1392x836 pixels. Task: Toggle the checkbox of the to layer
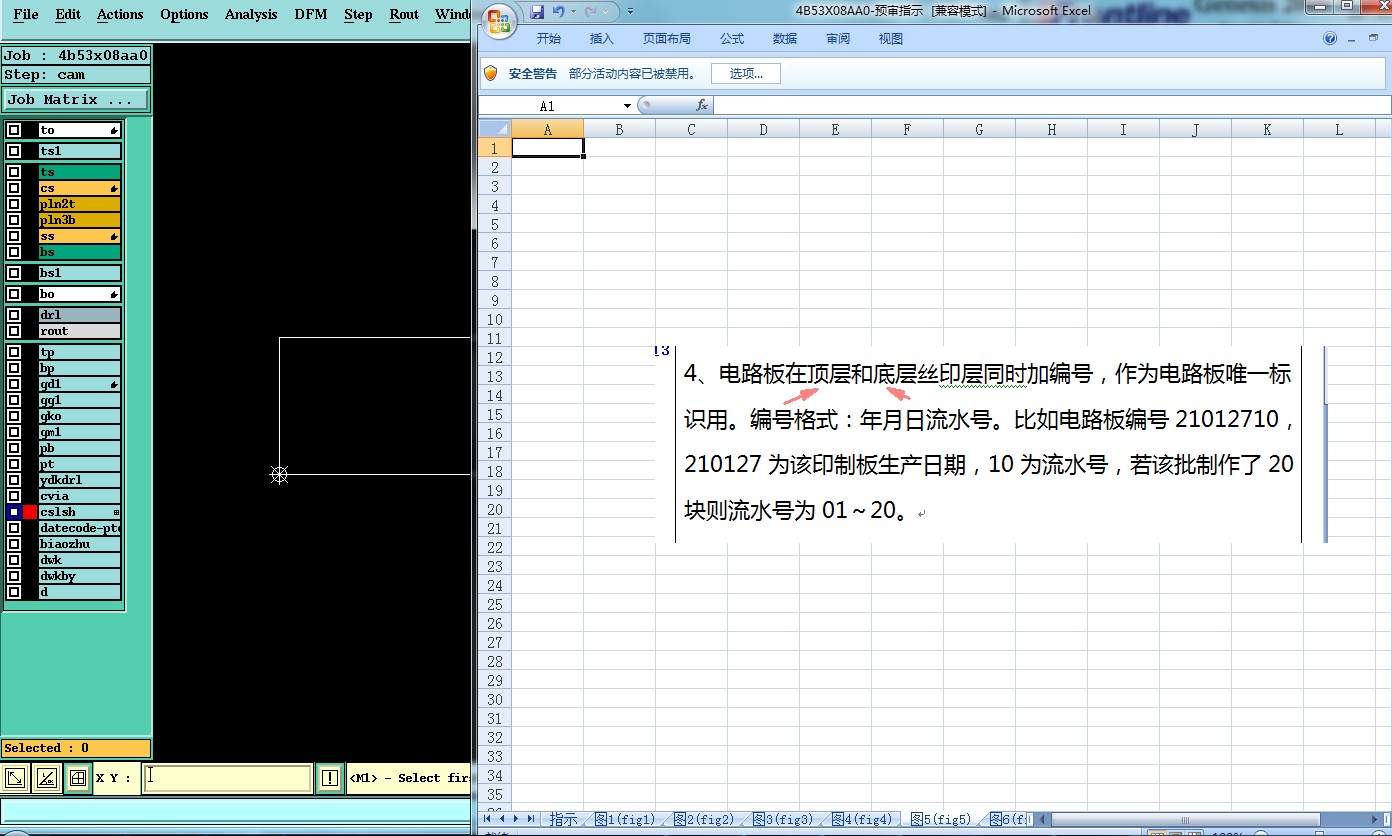(x=14, y=130)
